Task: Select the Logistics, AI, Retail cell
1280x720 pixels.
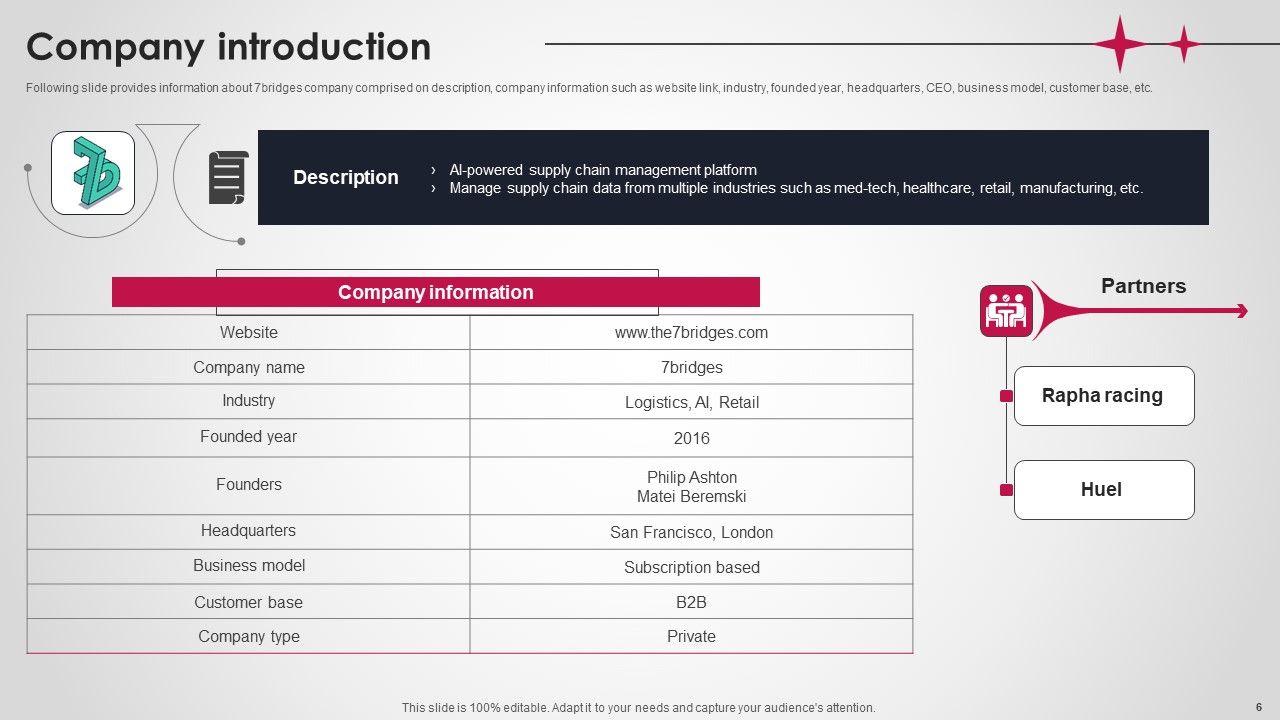Action: [x=692, y=402]
